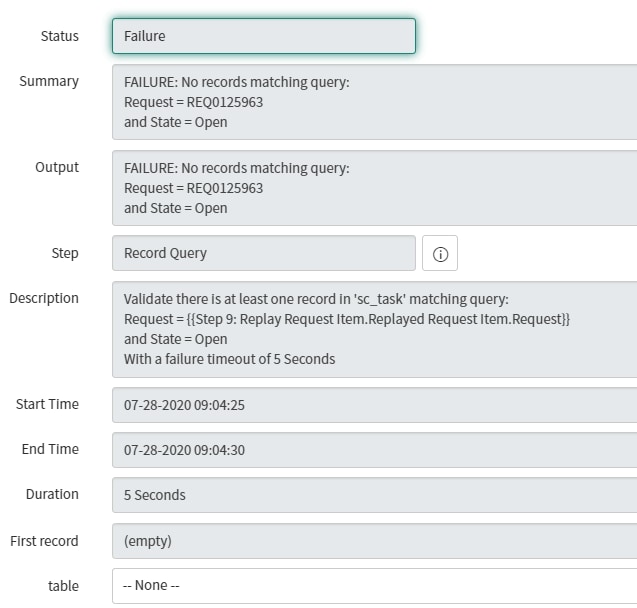Click the First record label

pos(44,541)
